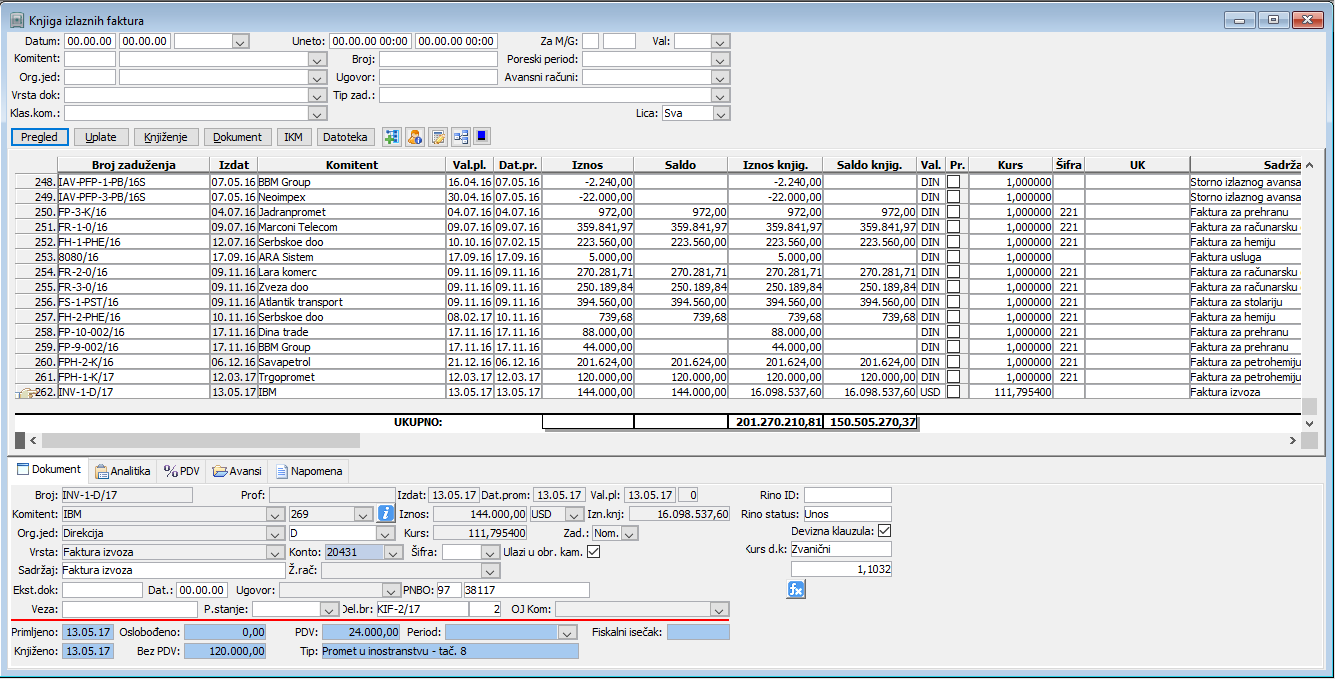Click the IKM button
The image size is (1335, 679).
click(293, 137)
